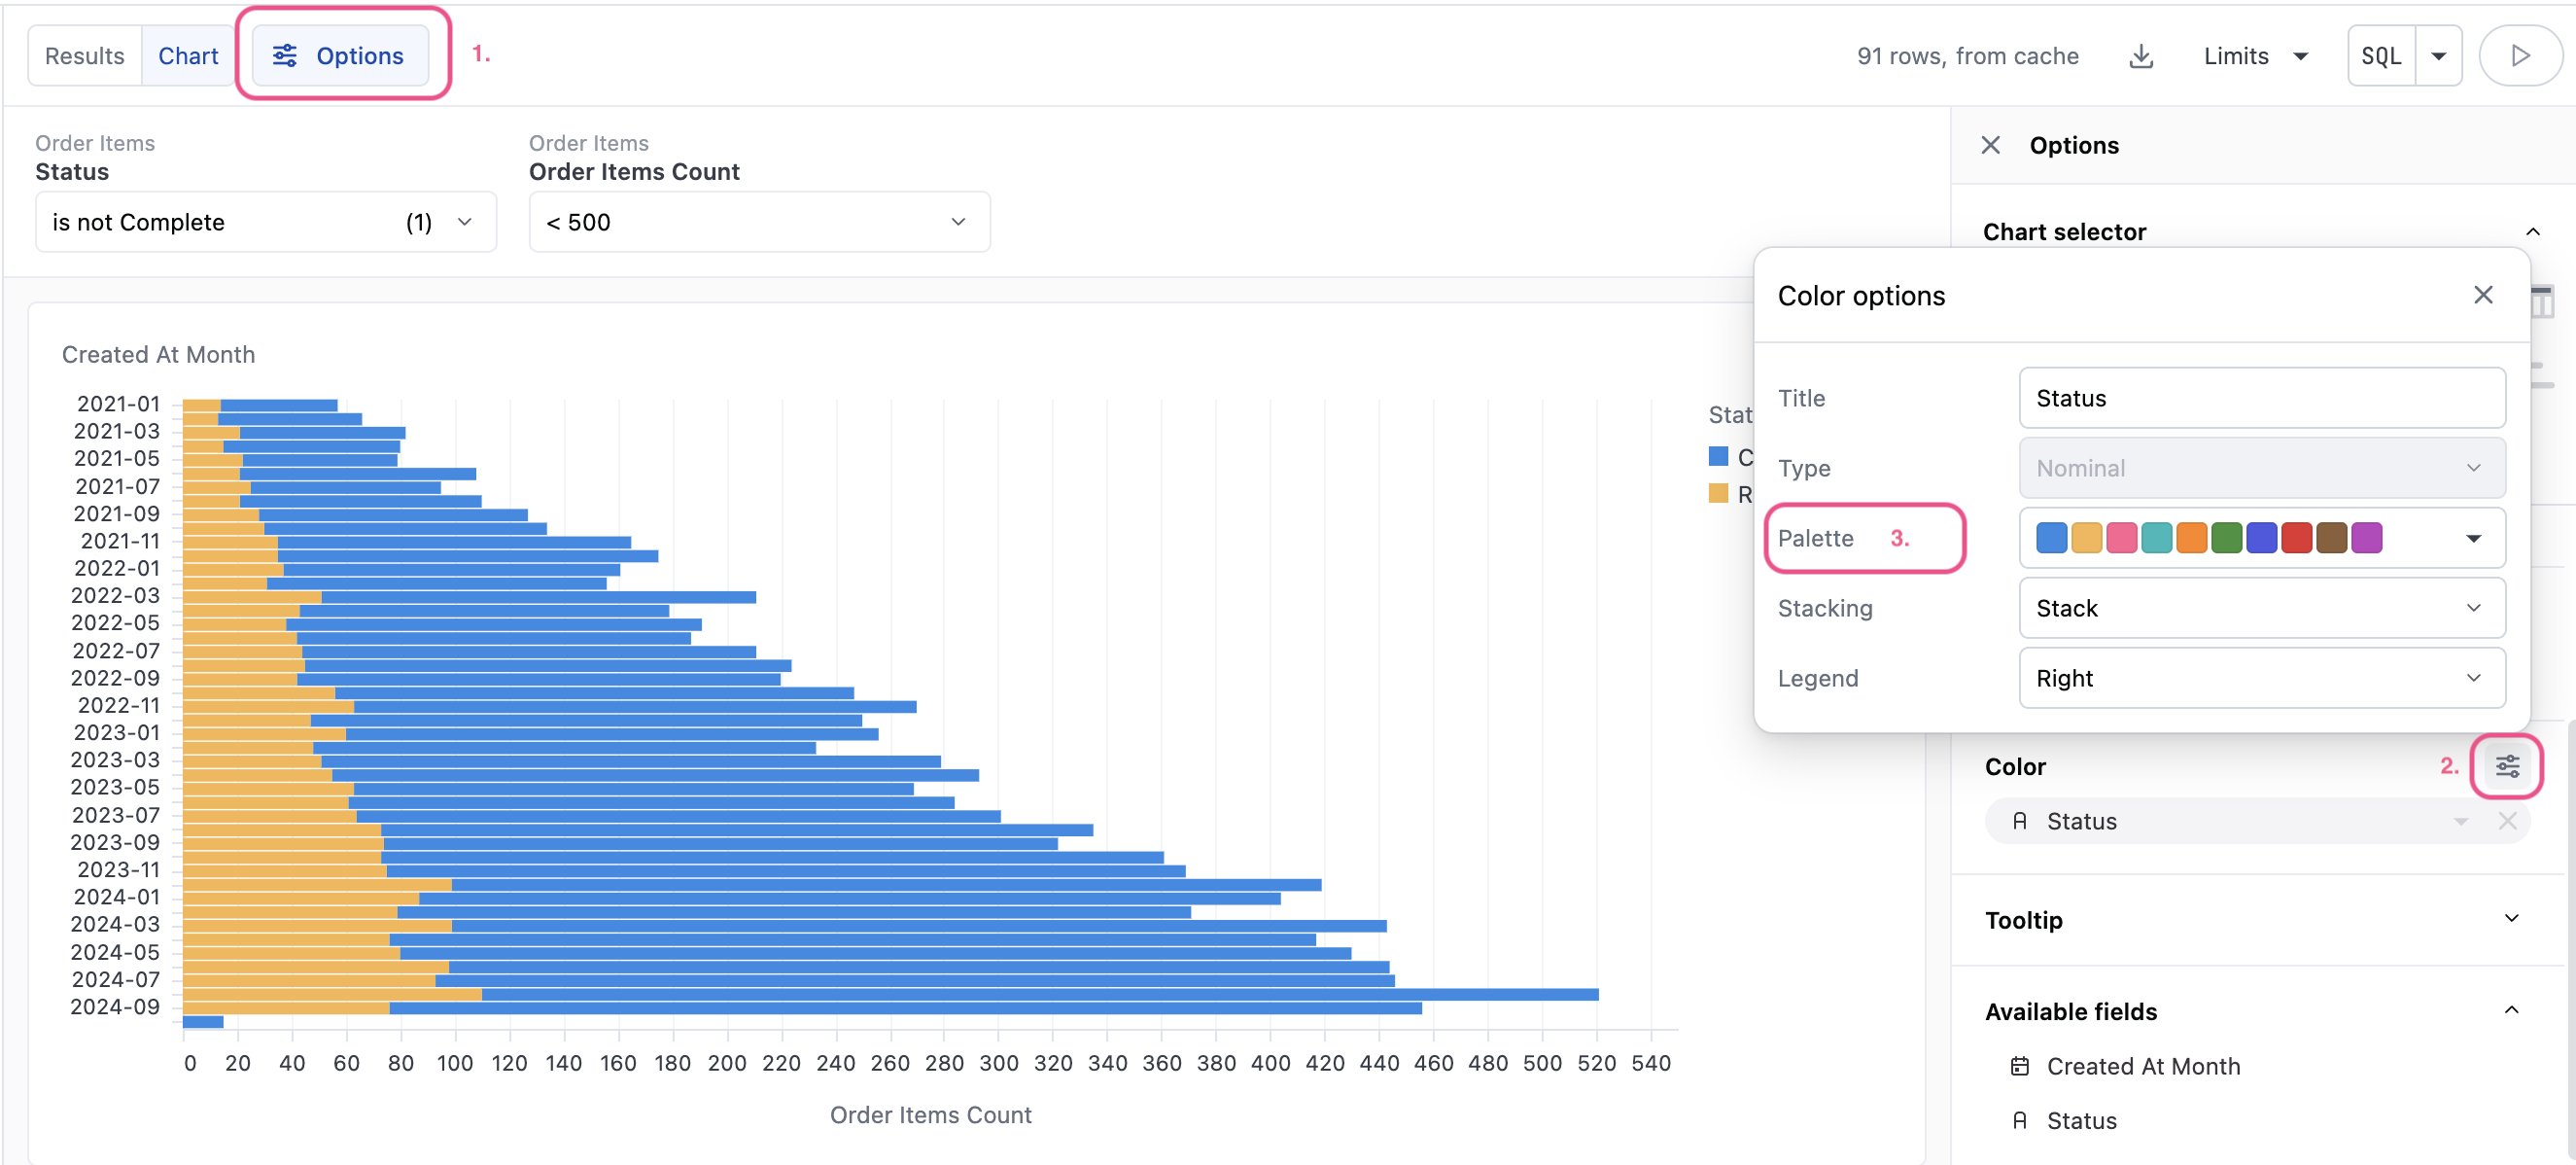Collapse the Available fields section

coord(2510,1010)
